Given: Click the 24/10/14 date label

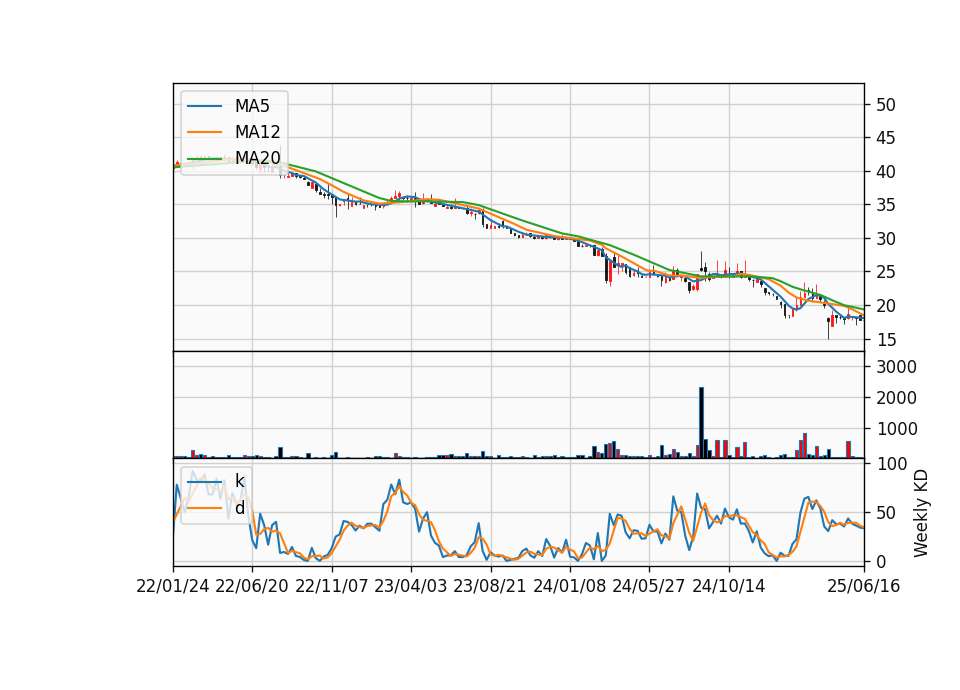Looking at the screenshot, I should (x=729, y=586).
